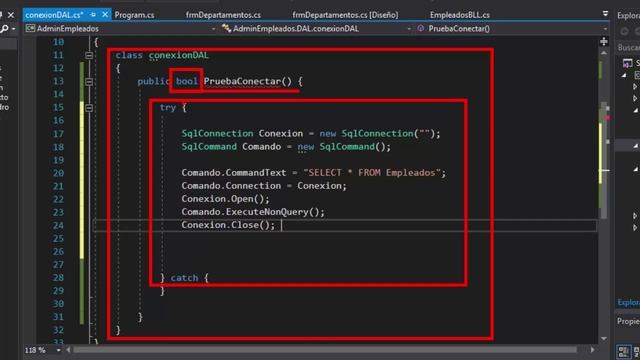Click the search magnifier icon in left panel
The image size is (640, 360).
tap(4, 29)
